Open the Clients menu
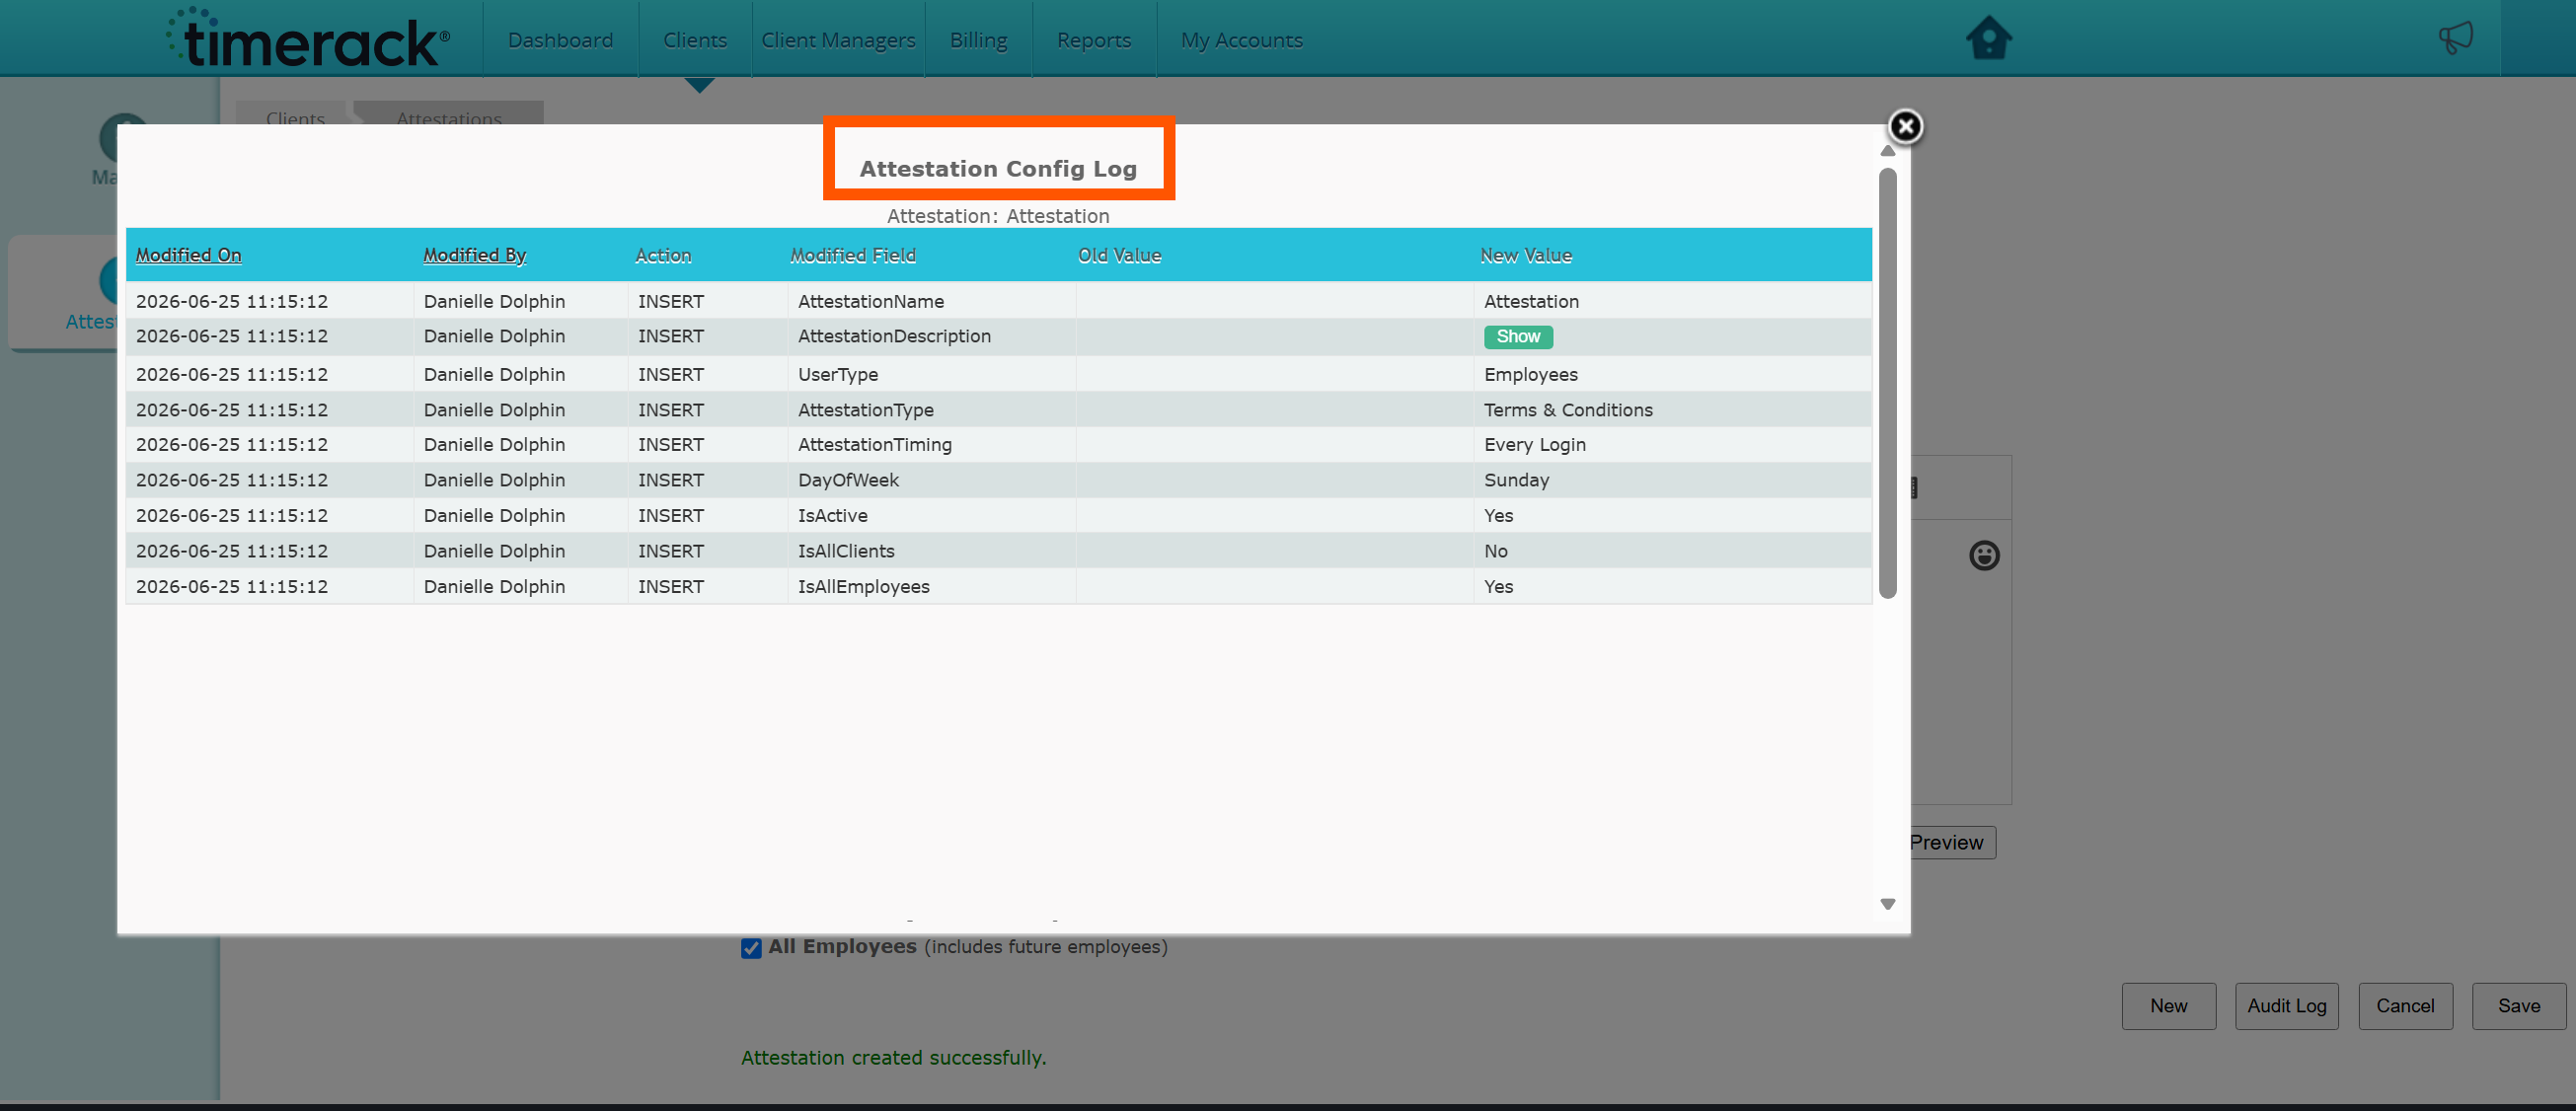 point(695,40)
